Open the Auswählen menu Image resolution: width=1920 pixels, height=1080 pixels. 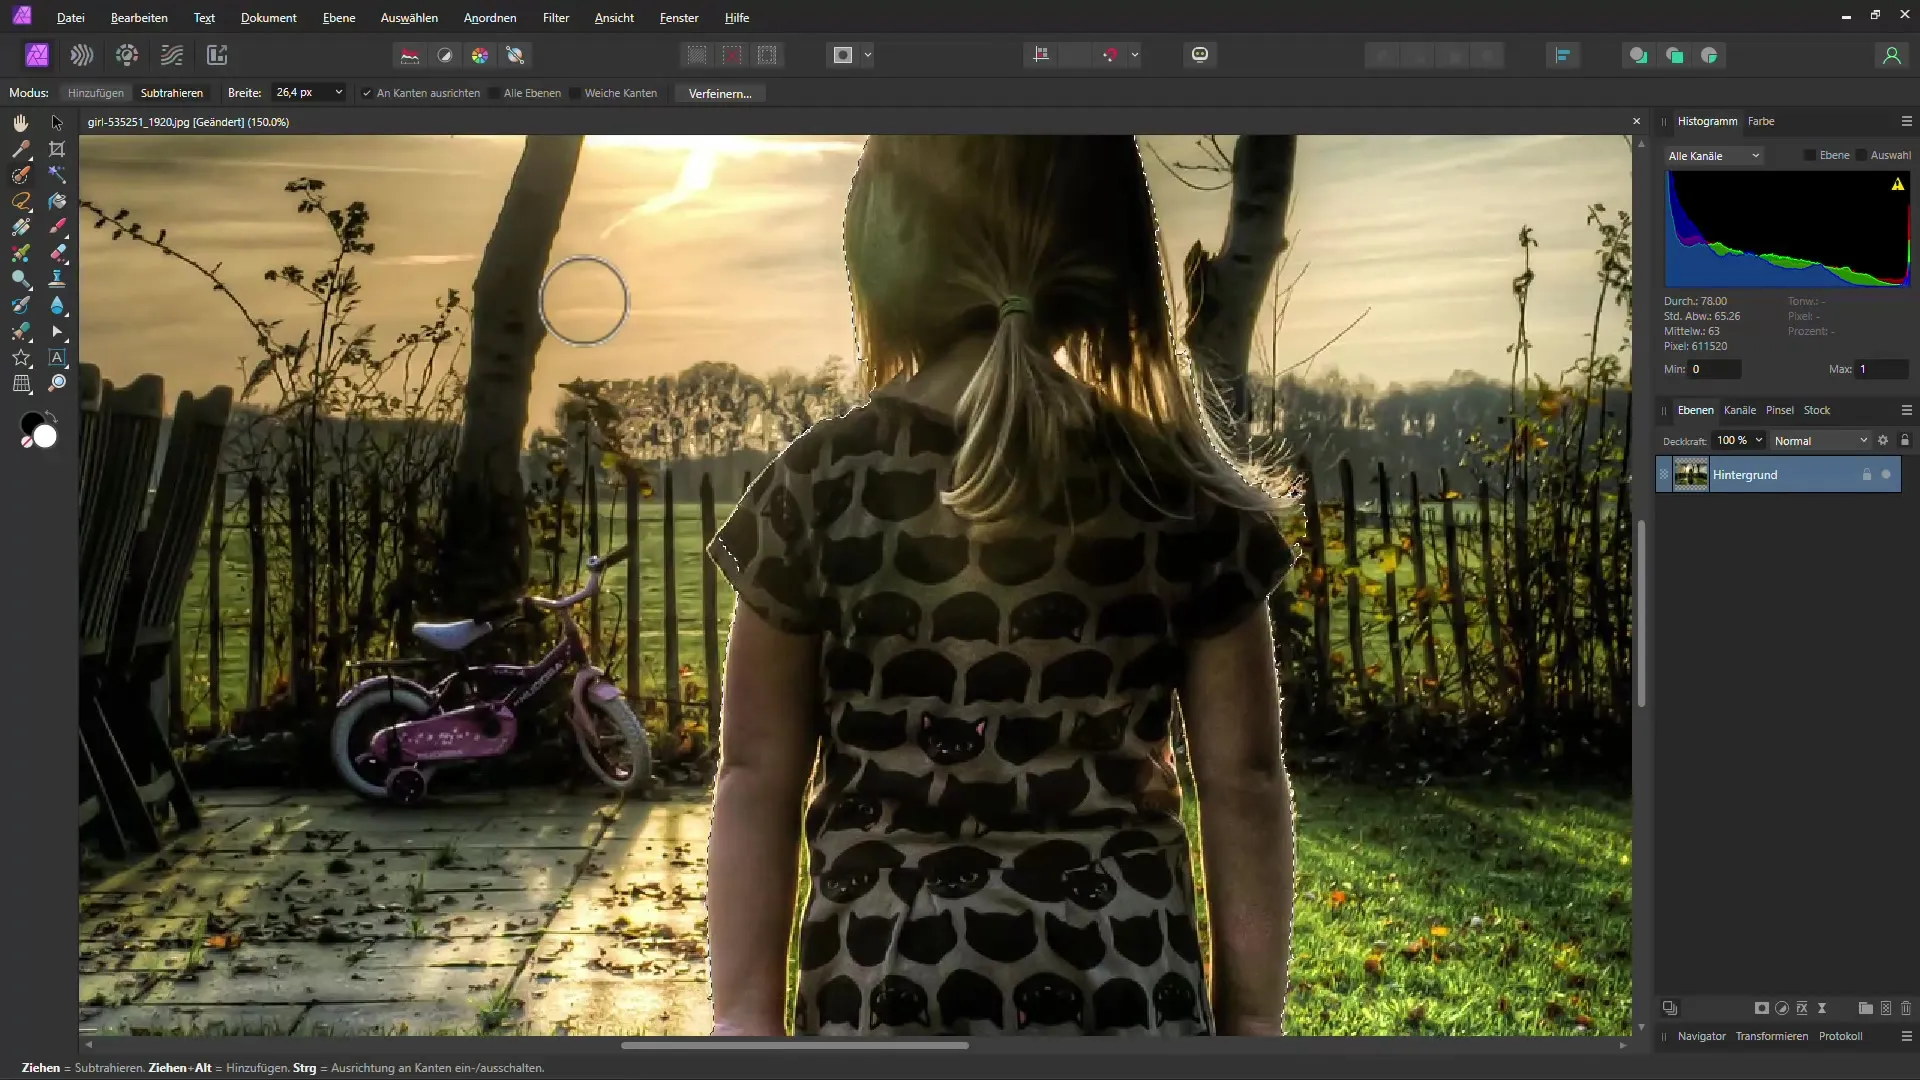(409, 18)
